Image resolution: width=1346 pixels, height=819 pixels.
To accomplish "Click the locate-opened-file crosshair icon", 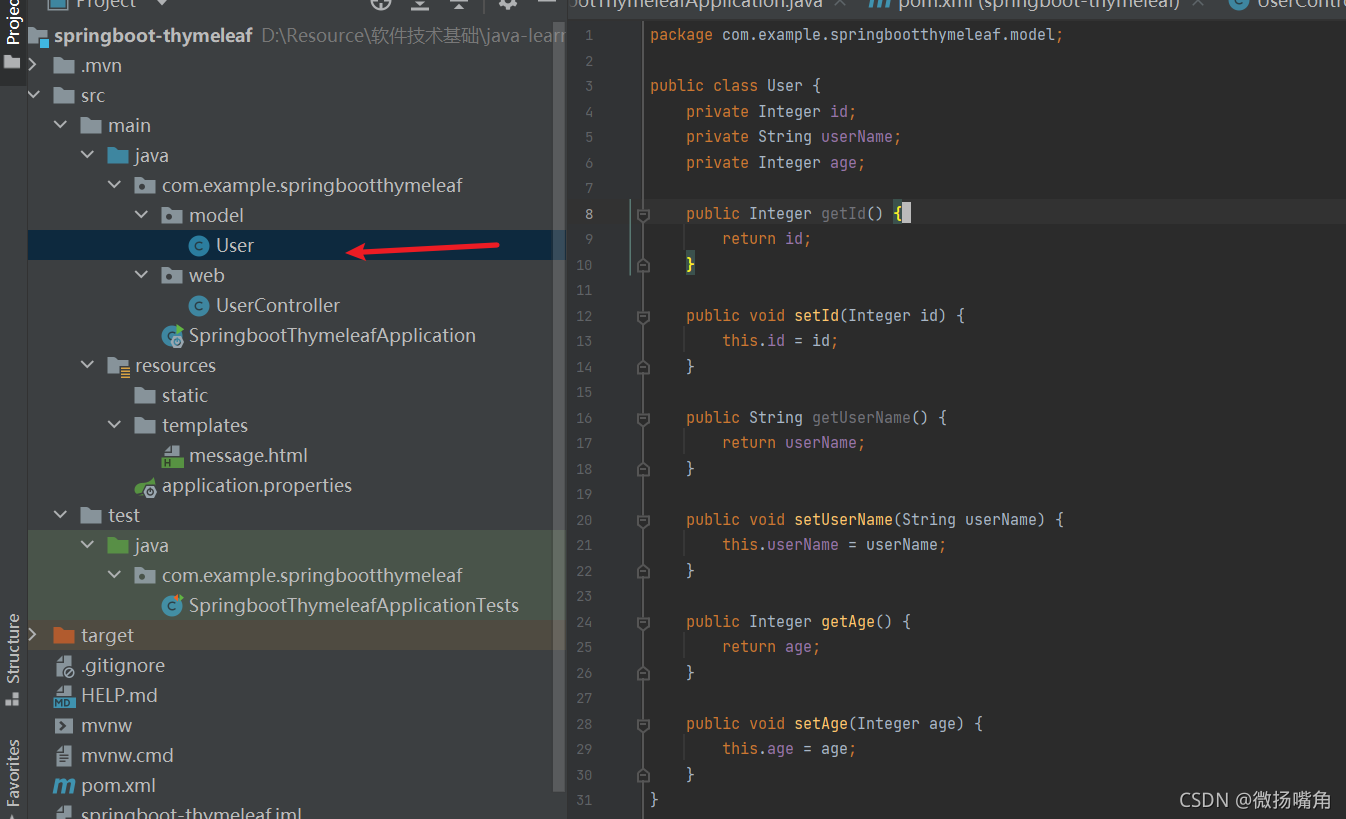I will [x=381, y=3].
